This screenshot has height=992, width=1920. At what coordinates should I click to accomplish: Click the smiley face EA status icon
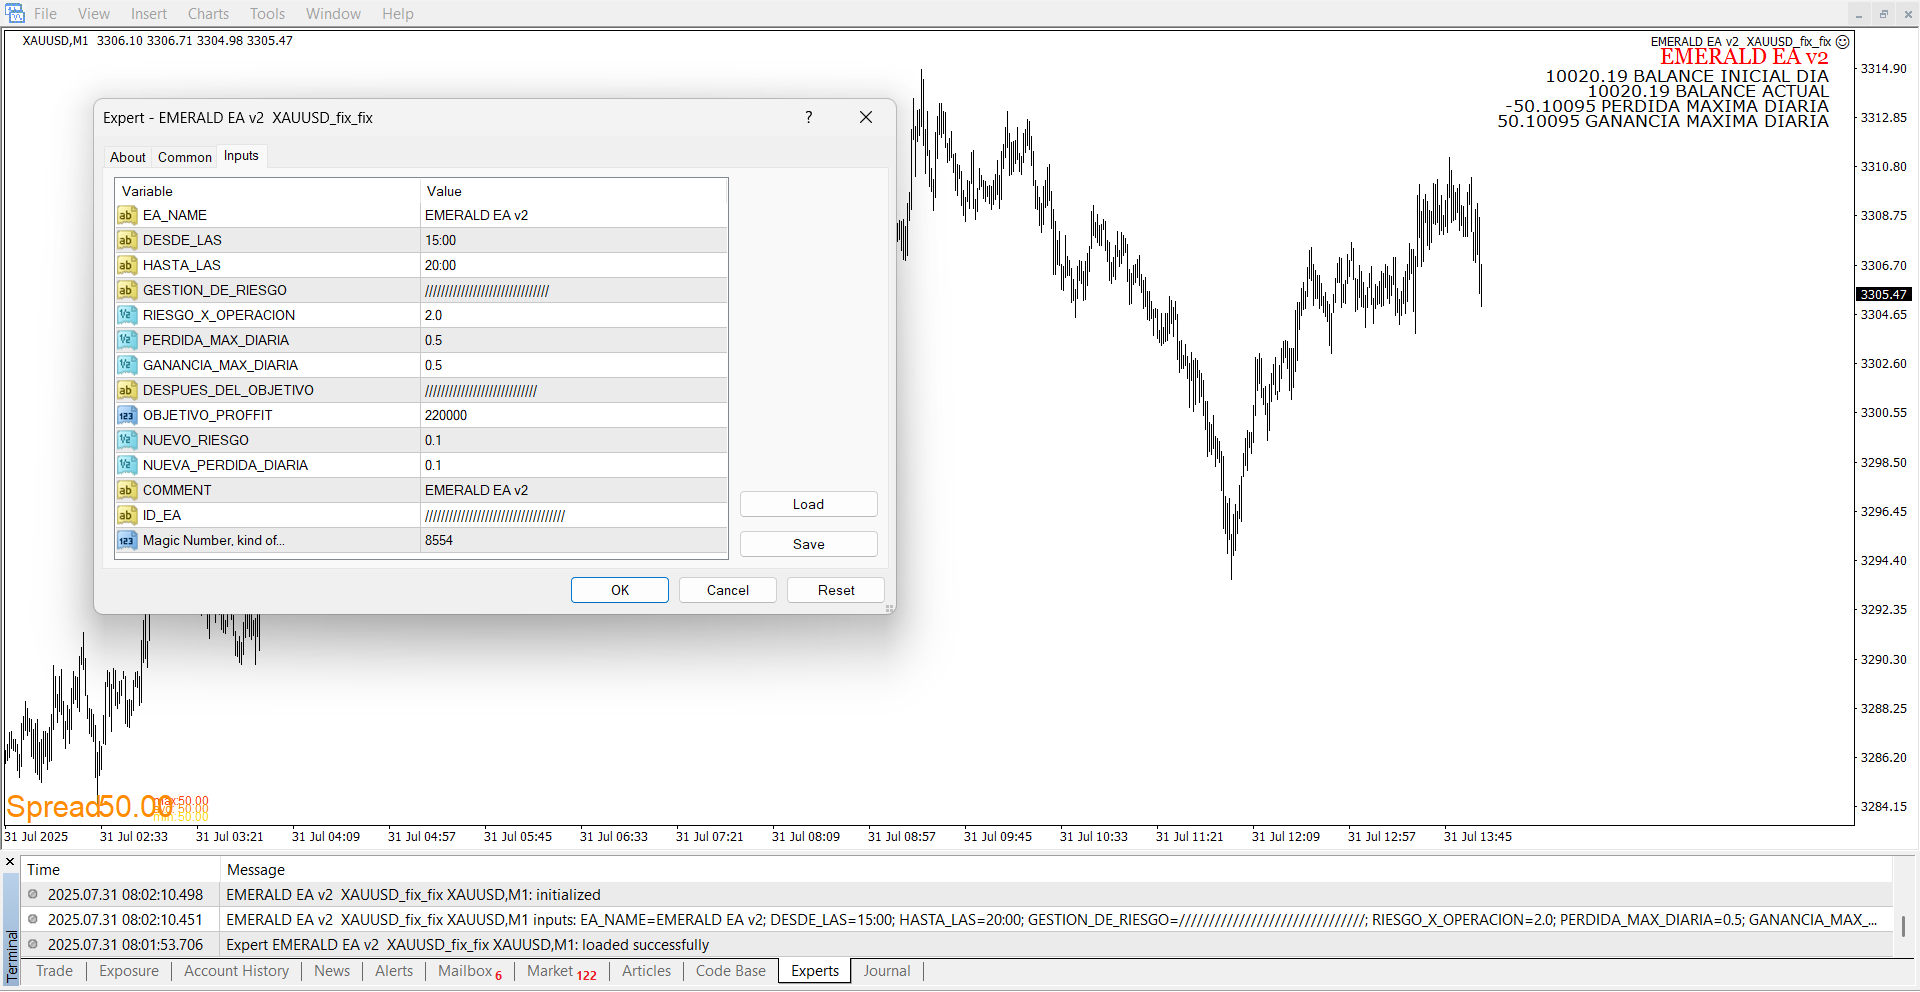[1842, 42]
